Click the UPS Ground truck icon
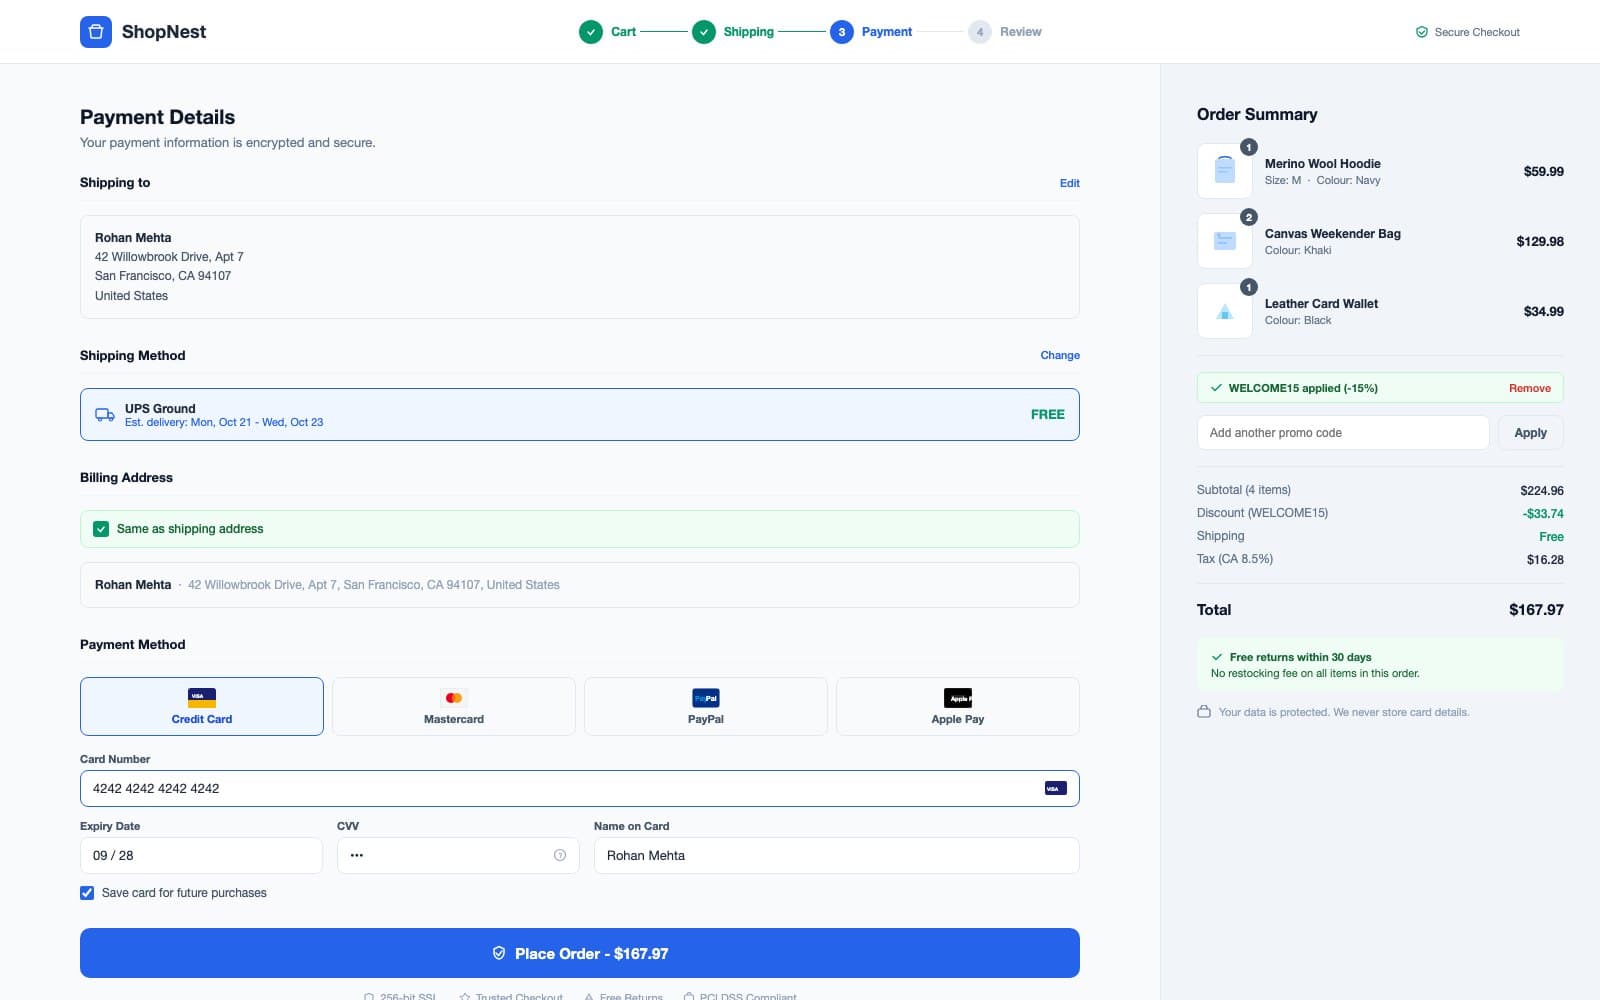 pyautogui.click(x=105, y=414)
